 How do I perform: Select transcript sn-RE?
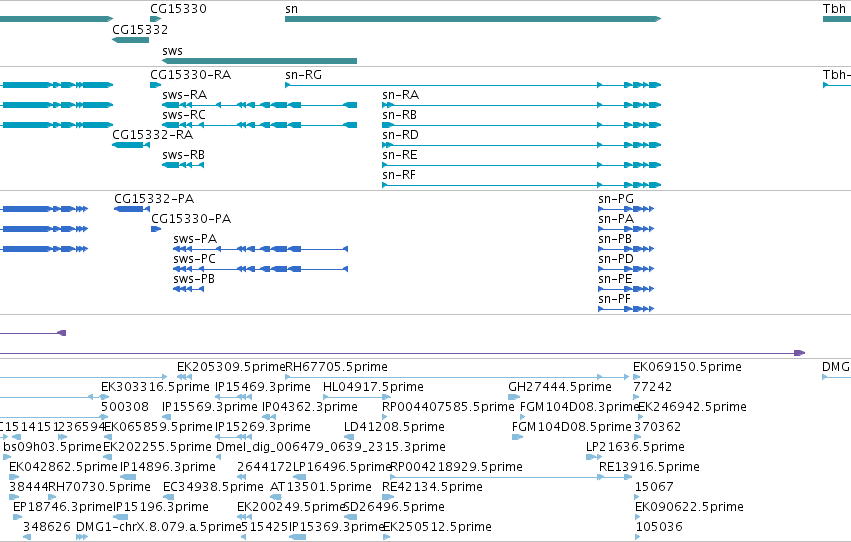click(x=522, y=165)
